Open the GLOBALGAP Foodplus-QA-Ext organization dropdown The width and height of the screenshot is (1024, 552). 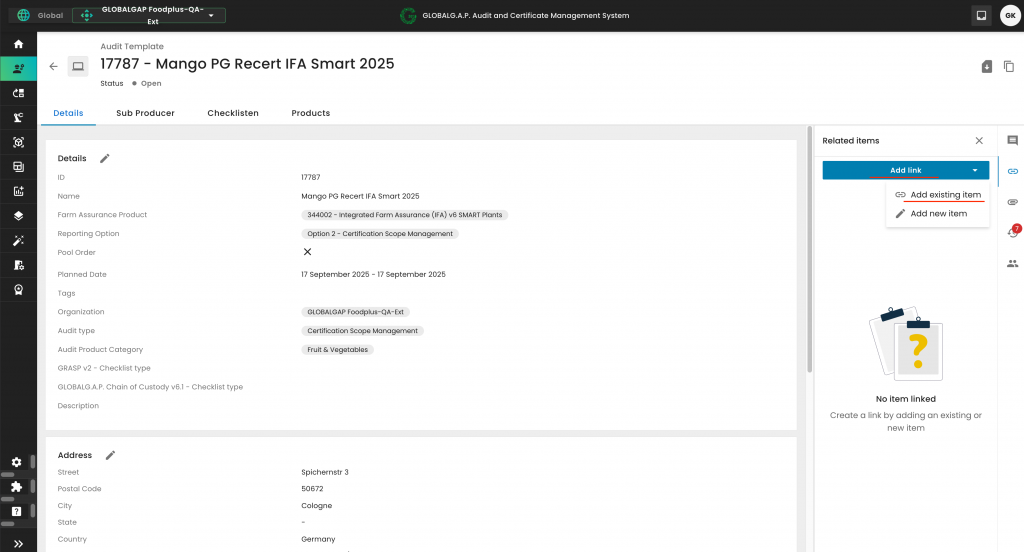[x=150, y=16]
